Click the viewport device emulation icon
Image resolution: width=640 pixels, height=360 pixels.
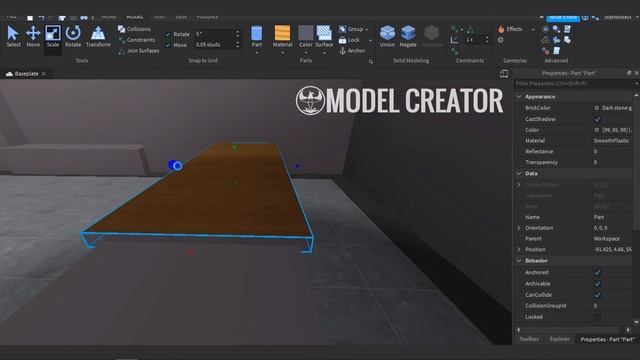(504, 73)
